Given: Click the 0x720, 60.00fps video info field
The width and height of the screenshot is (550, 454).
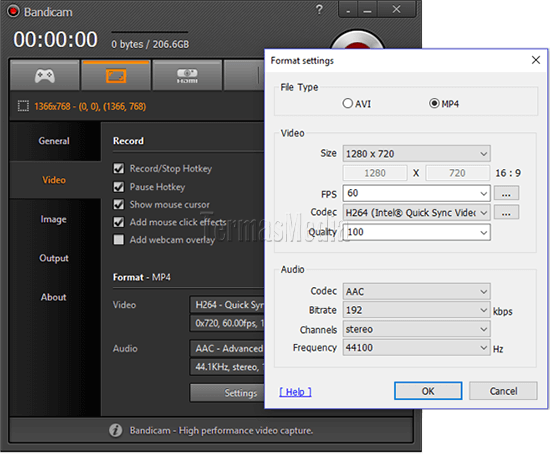Looking at the screenshot, I should pyautogui.click(x=227, y=323).
